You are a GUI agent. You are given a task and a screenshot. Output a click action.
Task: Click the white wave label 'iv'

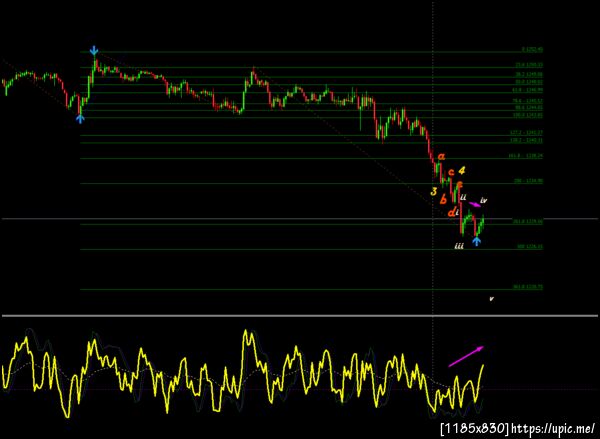484,200
